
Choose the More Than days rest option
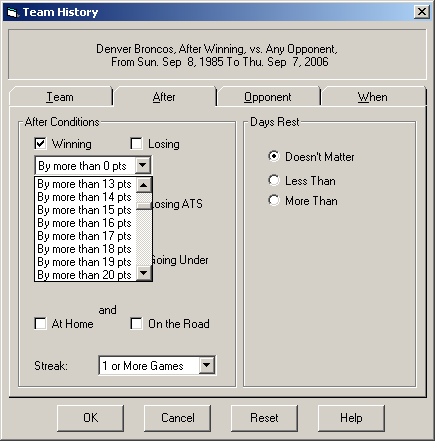click(274, 201)
